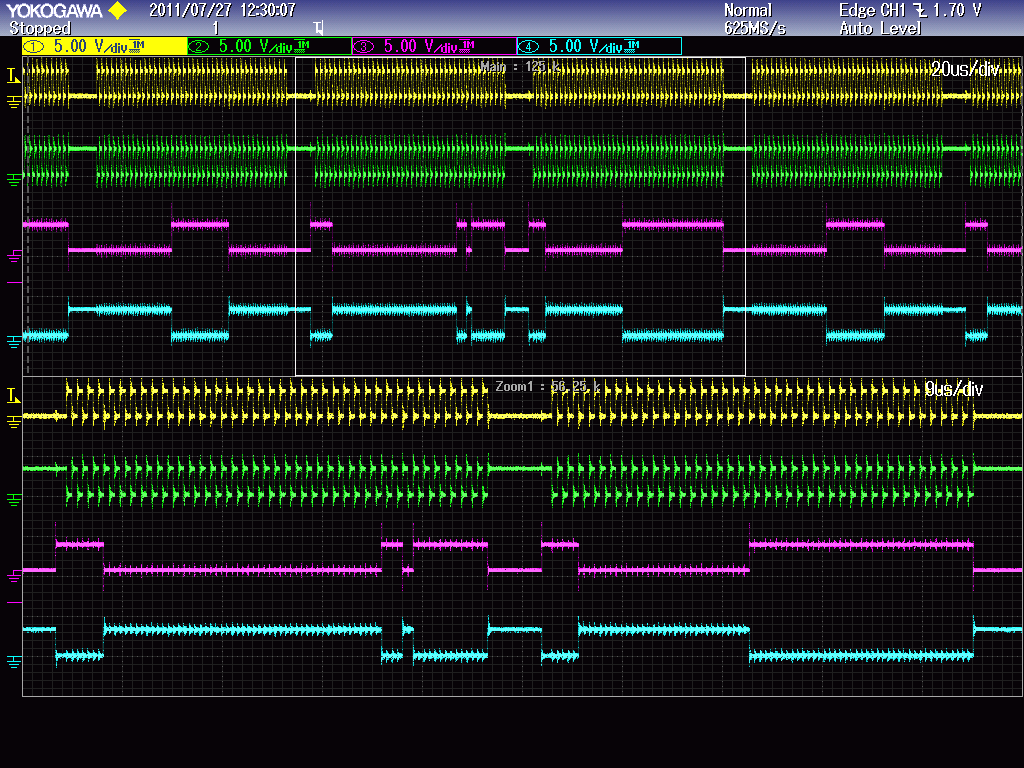This screenshot has width=1024, height=768.
Task: Click the Auto Level trigger mode label
Action: click(880, 28)
